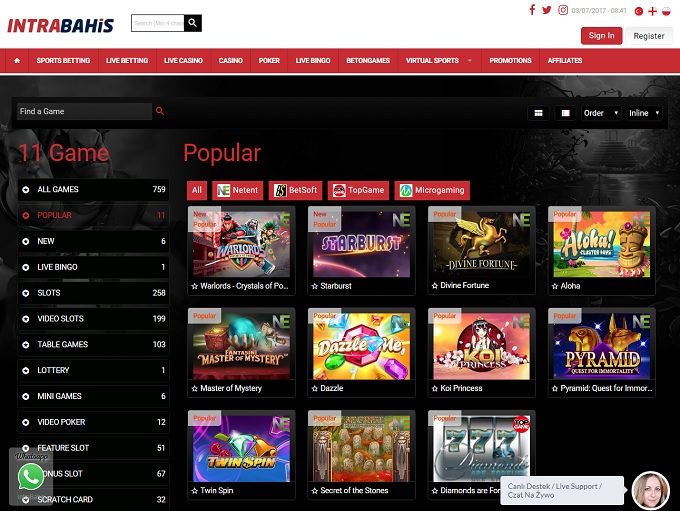This screenshot has height=511, width=680.
Task: Expand the Virtual Sports menu arrow
Action: coord(470,60)
